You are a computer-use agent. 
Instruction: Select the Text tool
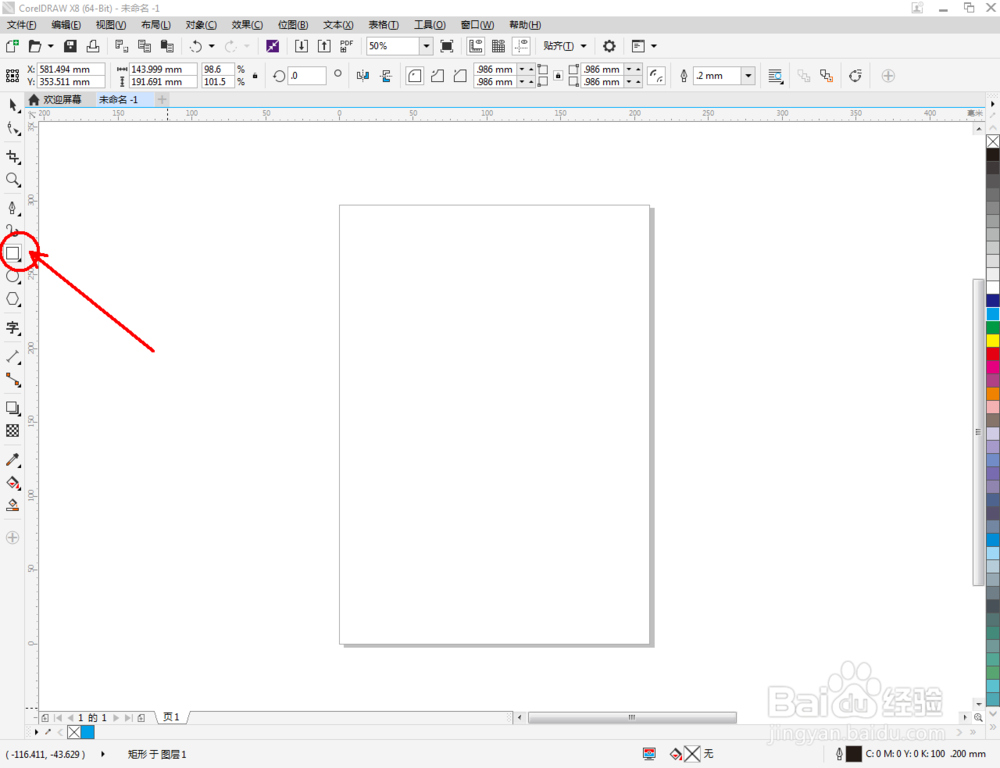(12, 328)
